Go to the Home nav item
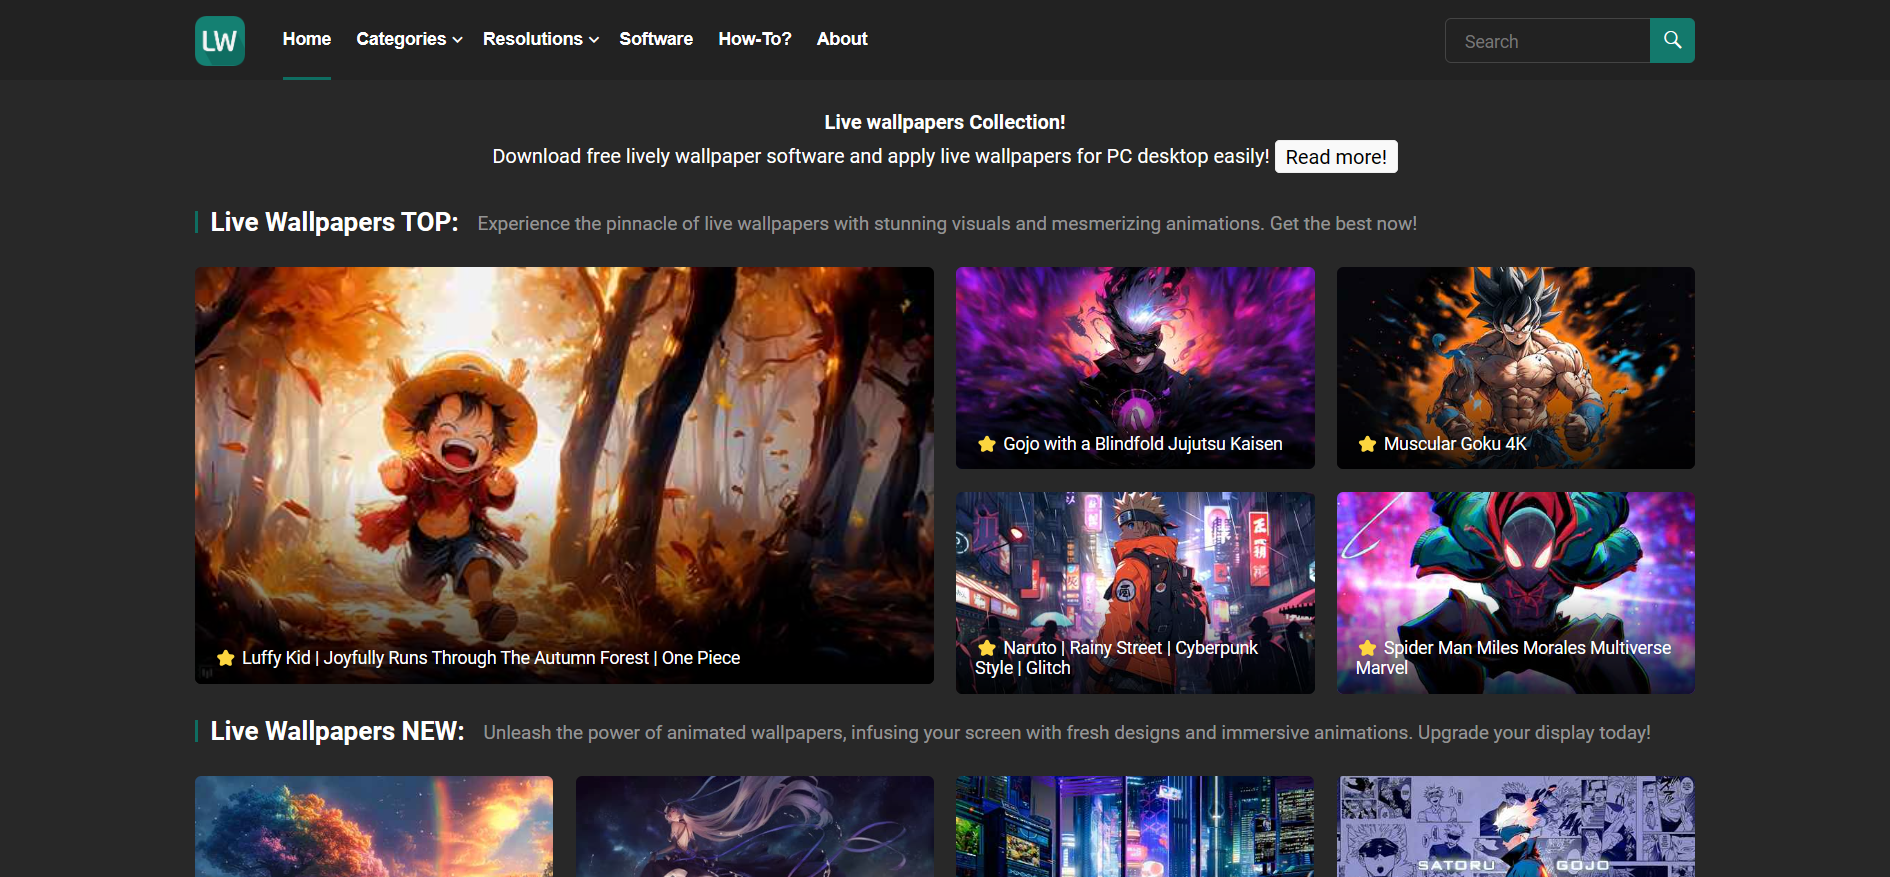This screenshot has width=1890, height=877. tap(307, 39)
